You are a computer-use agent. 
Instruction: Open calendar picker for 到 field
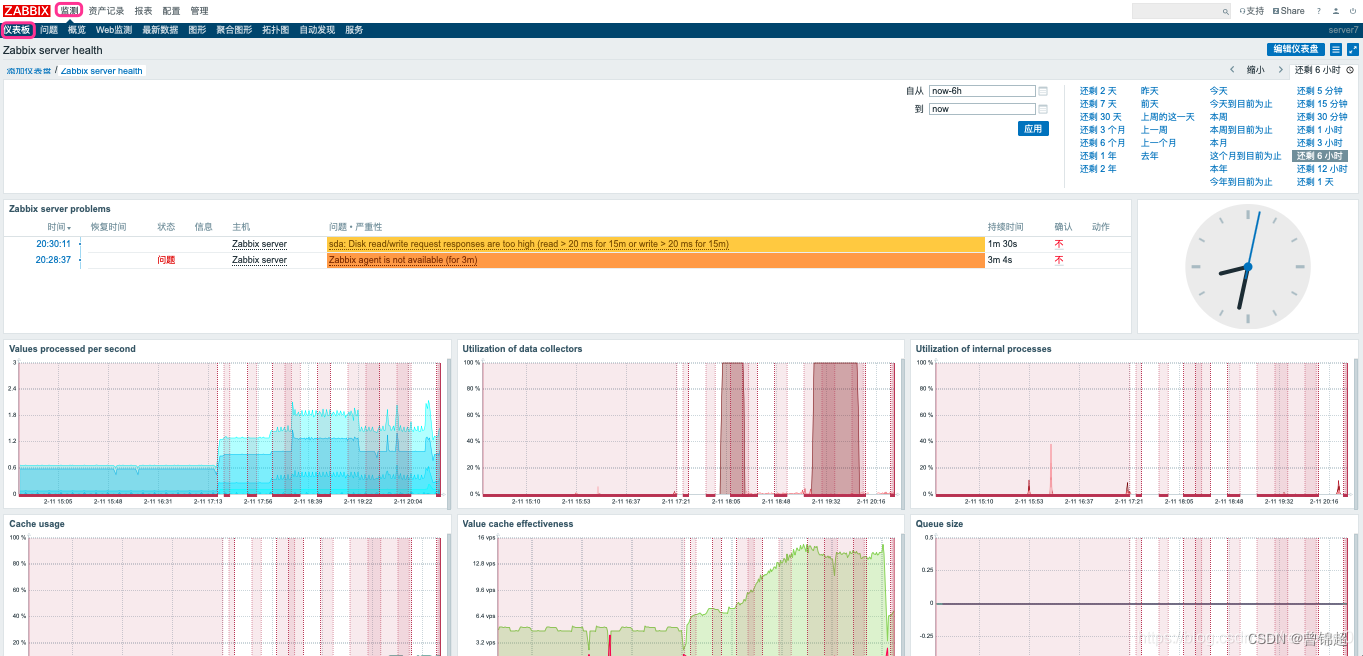click(x=1043, y=109)
